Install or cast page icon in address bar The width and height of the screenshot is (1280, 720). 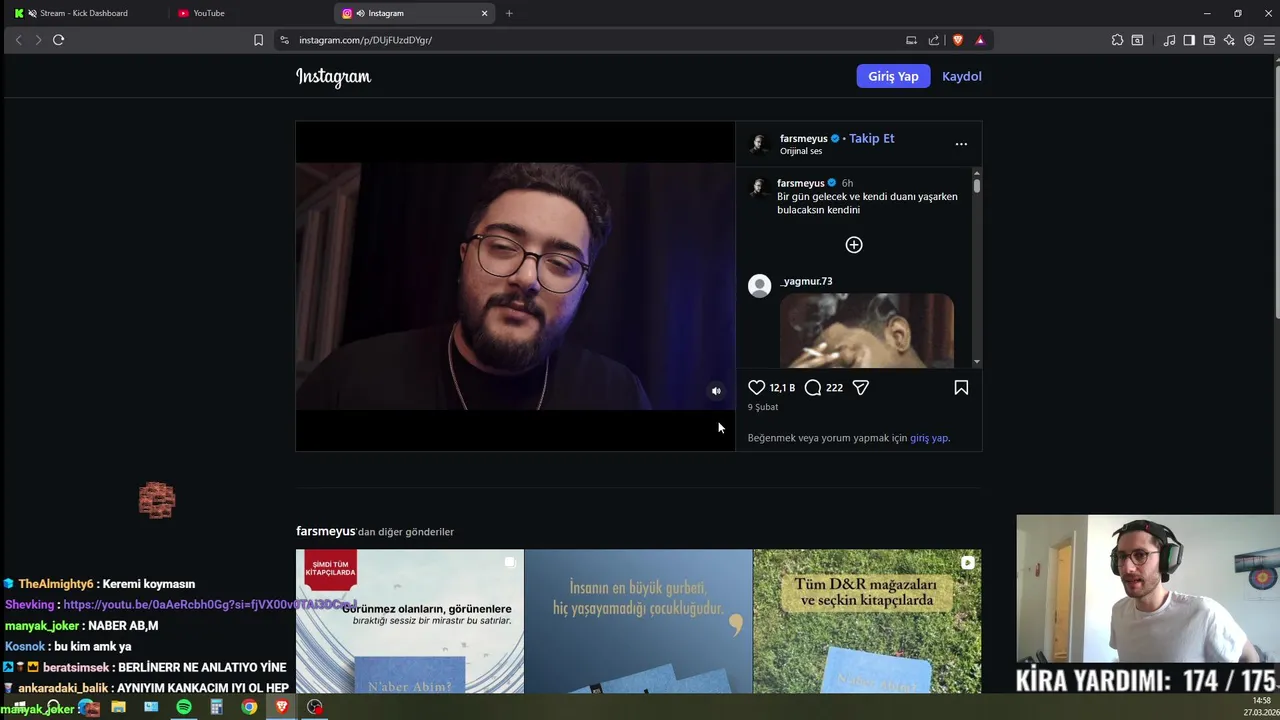click(911, 40)
